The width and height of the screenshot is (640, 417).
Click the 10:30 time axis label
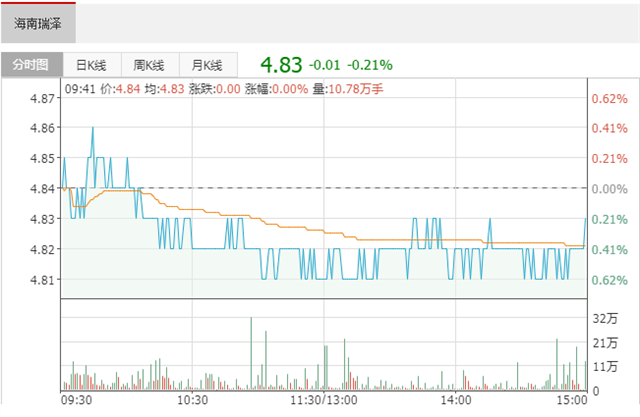click(192, 400)
